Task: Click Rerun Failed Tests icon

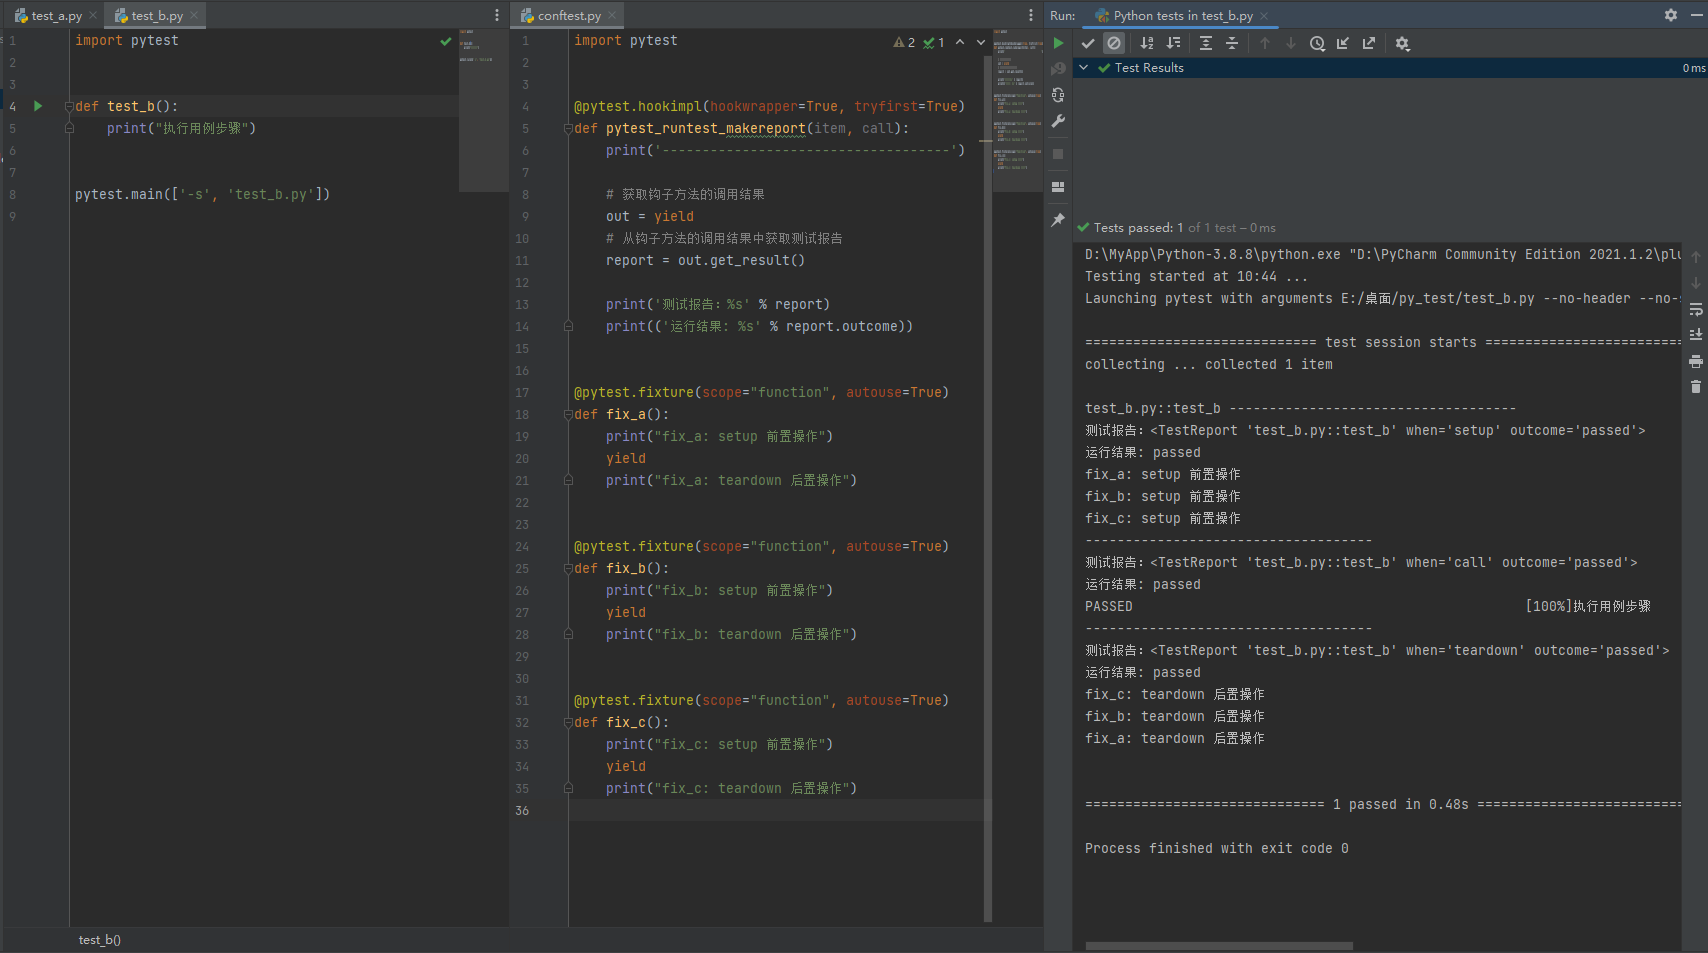Action: point(1058,69)
